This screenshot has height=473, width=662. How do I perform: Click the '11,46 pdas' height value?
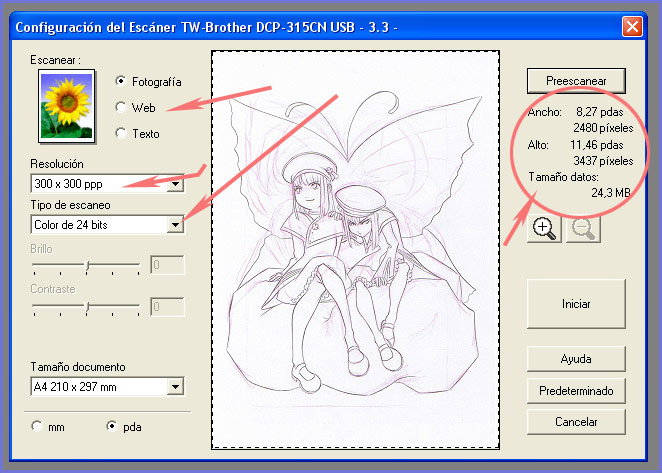597,145
